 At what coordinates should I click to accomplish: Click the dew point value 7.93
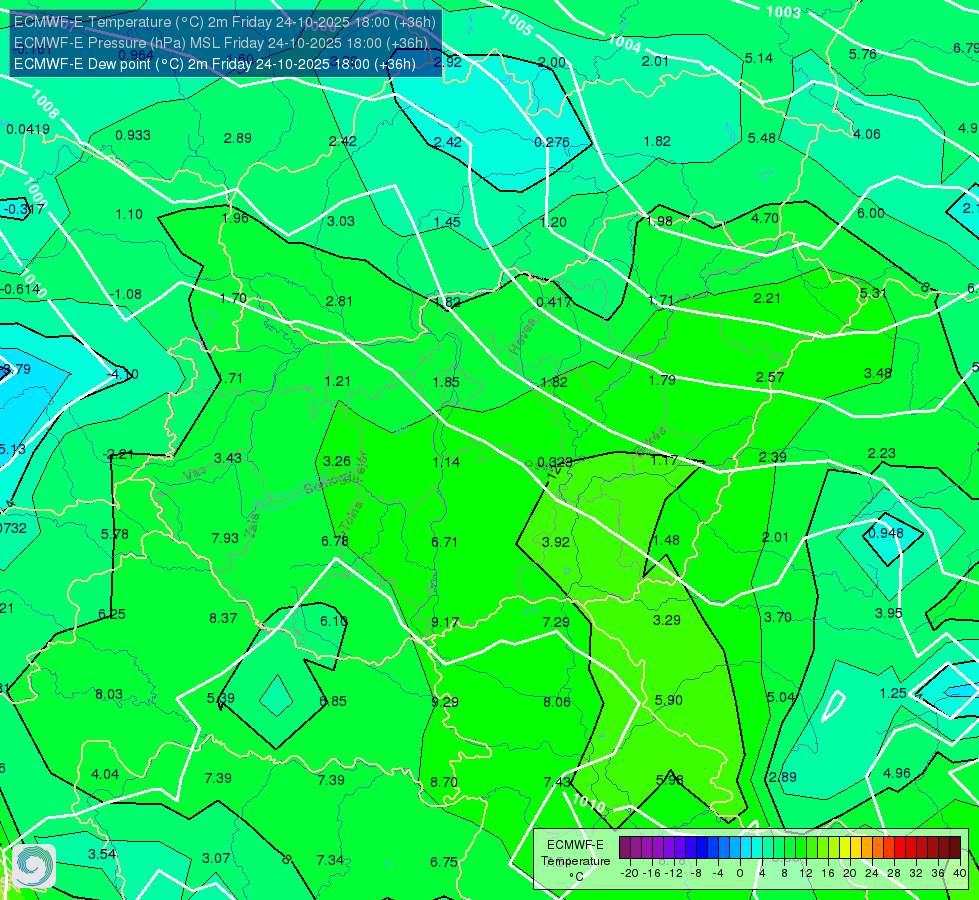tap(225, 538)
